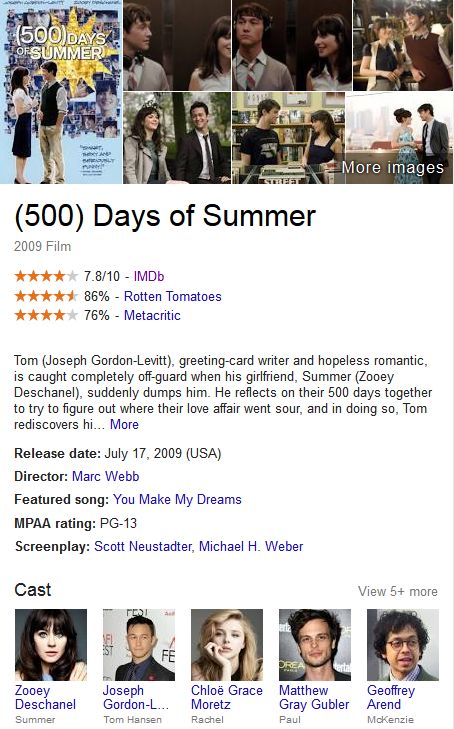Open the Metacritic link
The height and width of the screenshot is (729, 454).
pos(152,315)
